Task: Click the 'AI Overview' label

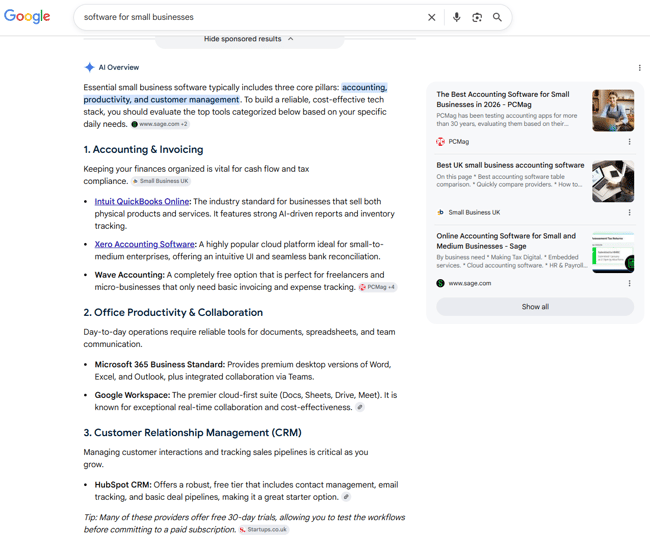Action: (119, 67)
